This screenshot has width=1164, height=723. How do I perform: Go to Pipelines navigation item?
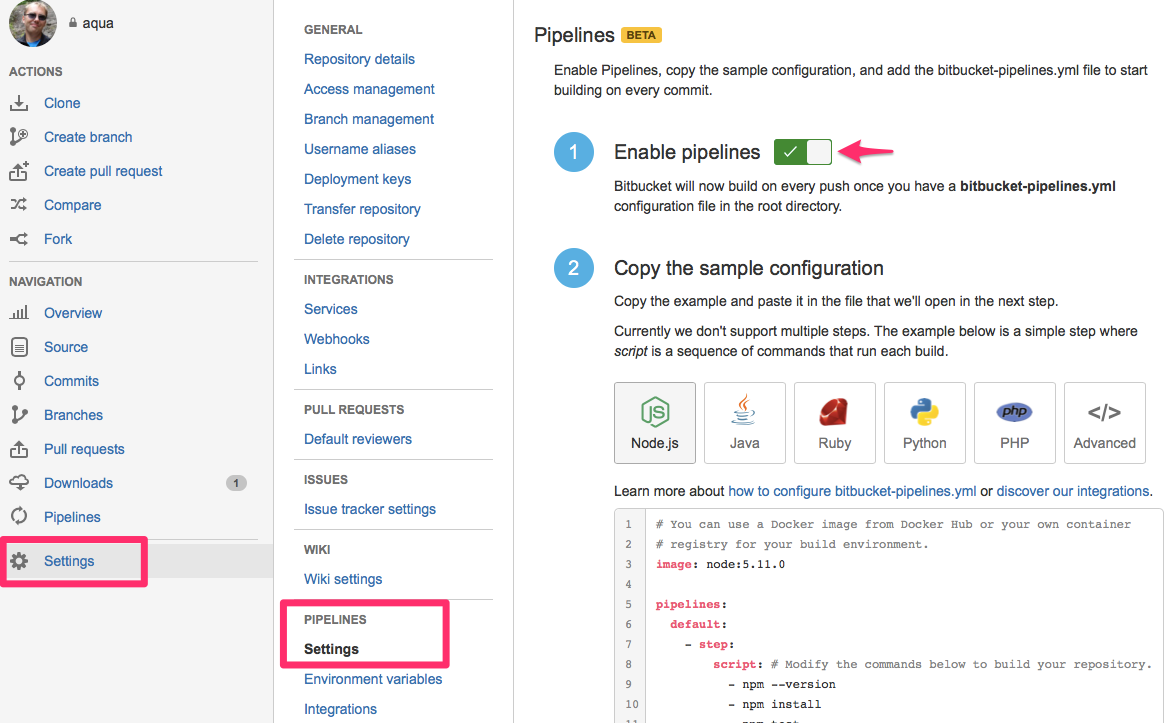point(72,517)
